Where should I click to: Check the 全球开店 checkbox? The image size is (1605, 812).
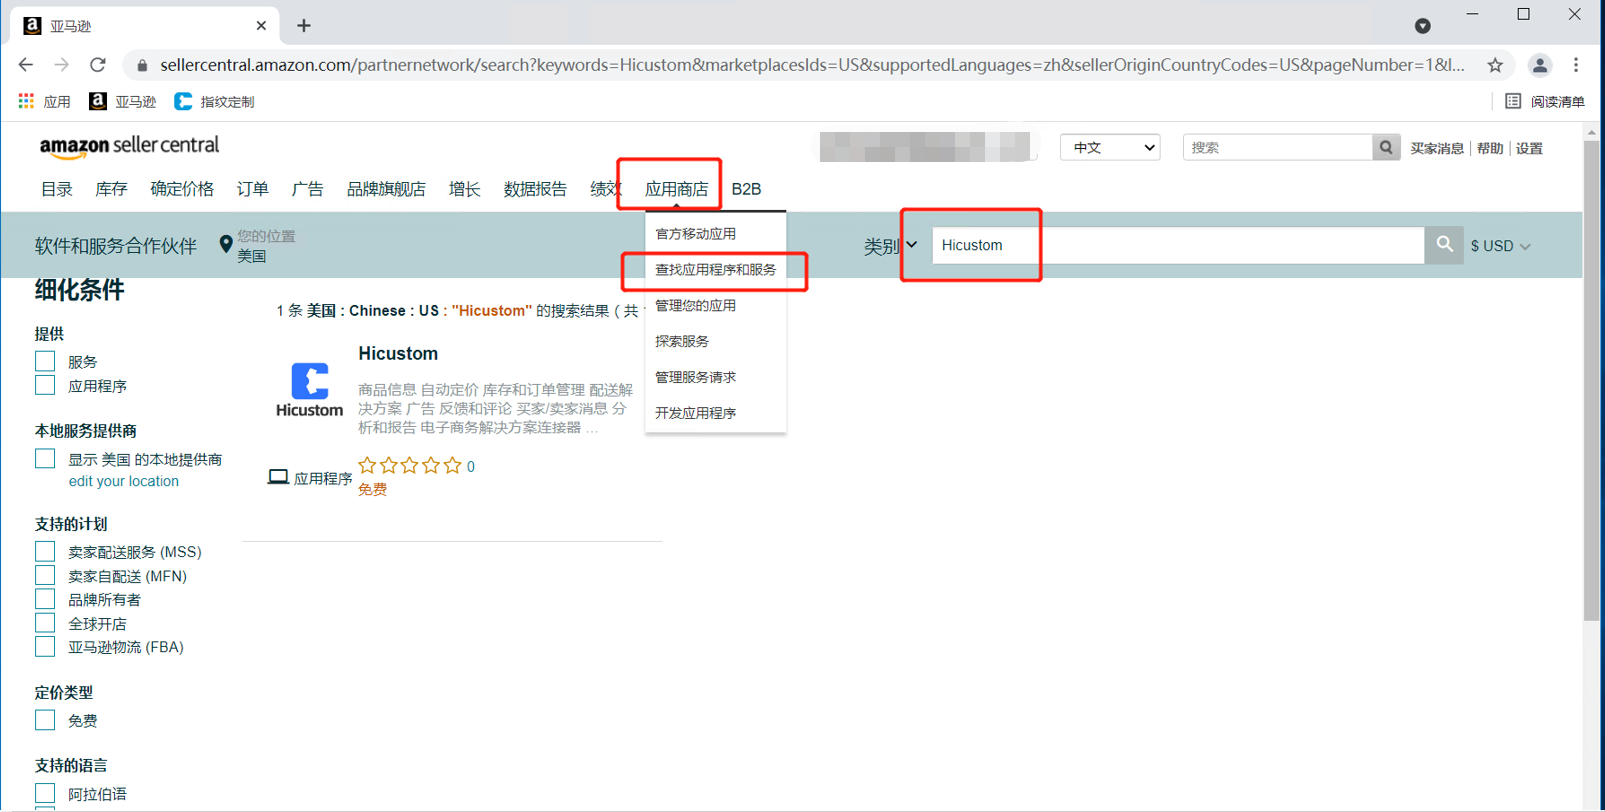45,623
